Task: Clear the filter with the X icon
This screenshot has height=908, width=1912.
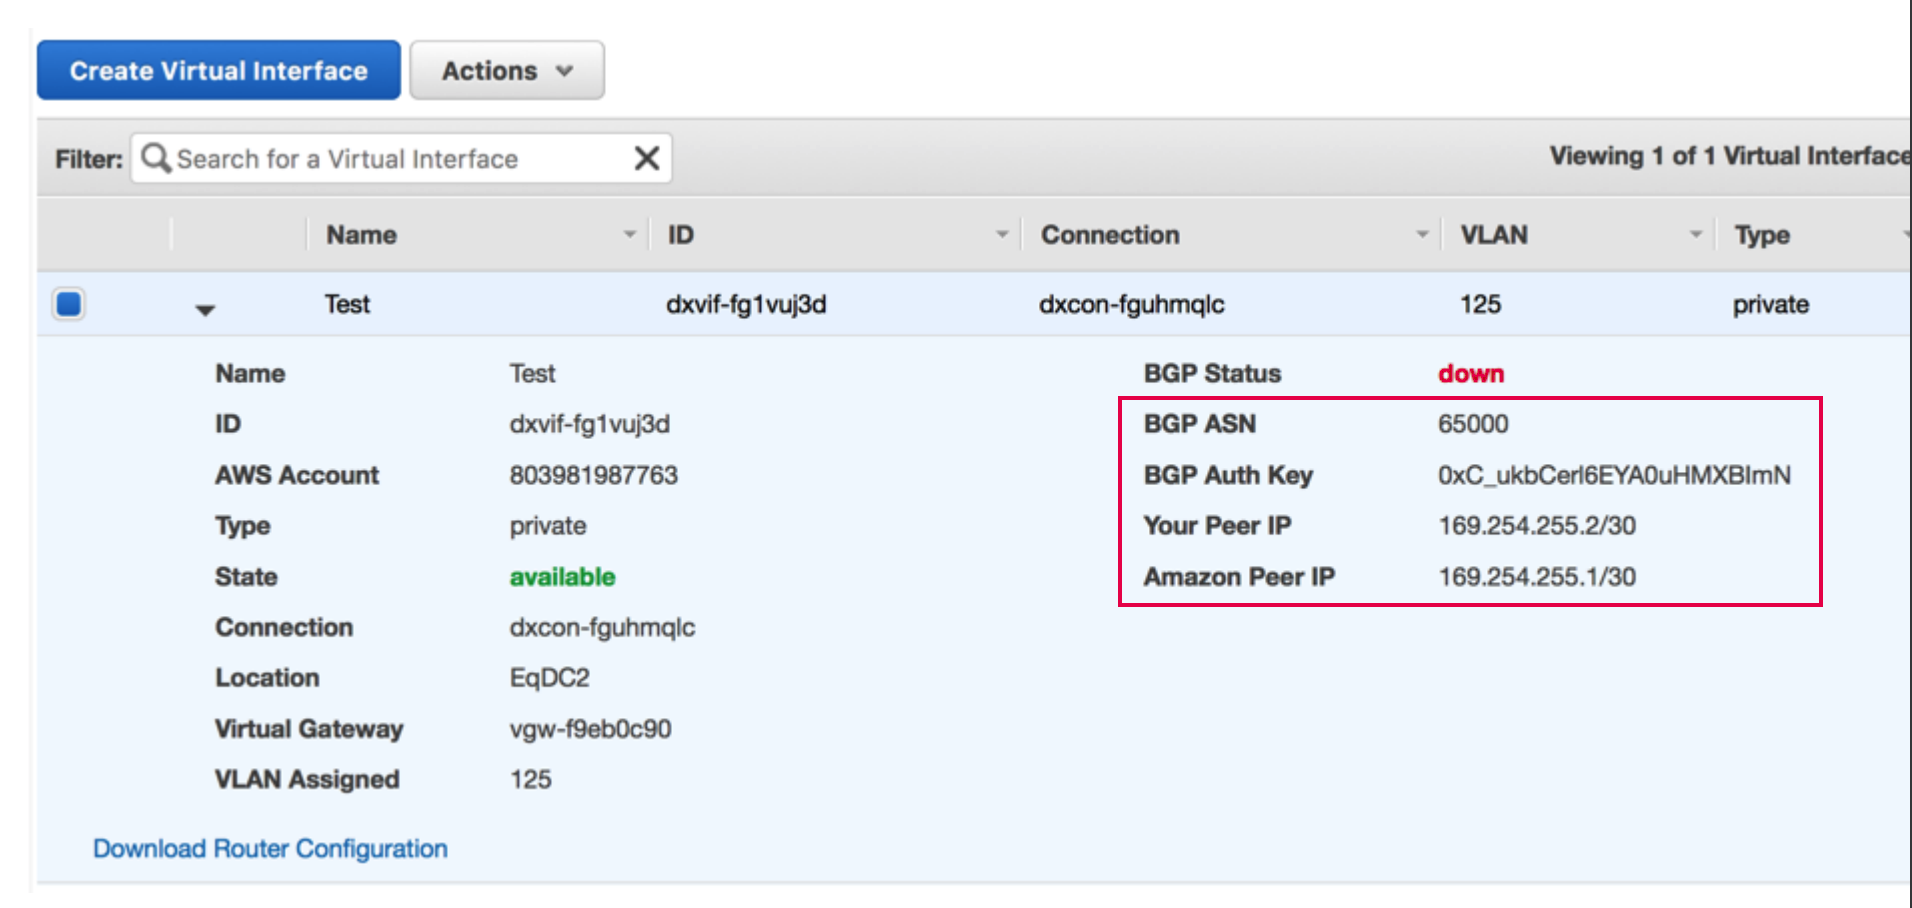Action: 646,157
